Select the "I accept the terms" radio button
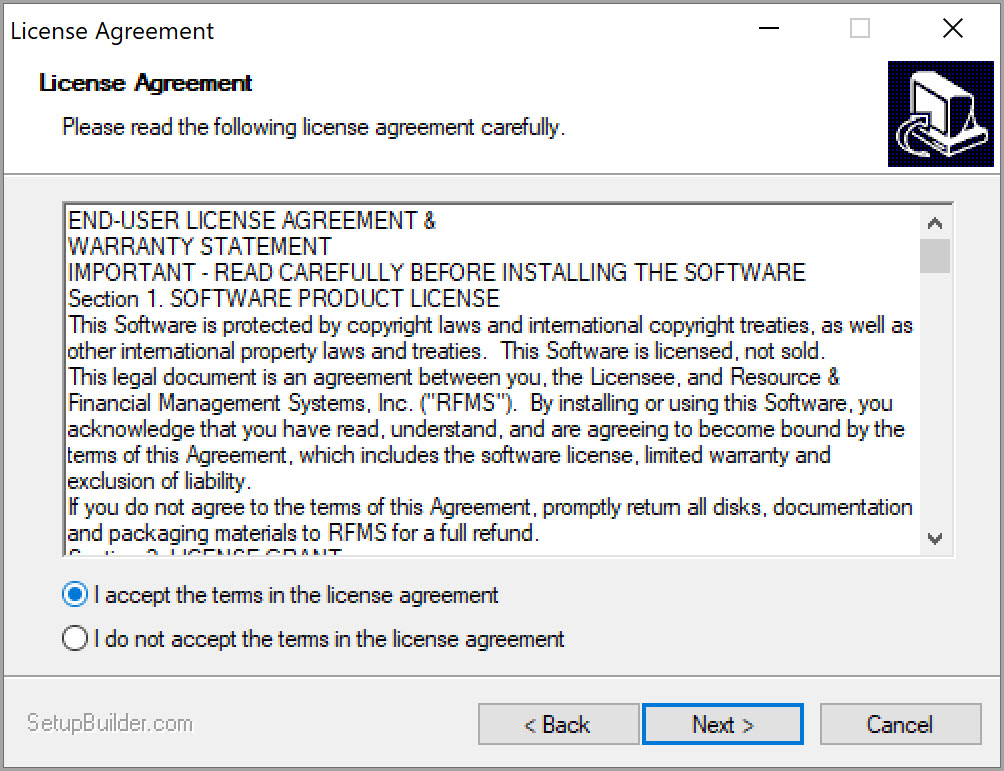Image resolution: width=1004 pixels, height=771 pixels. 74,595
